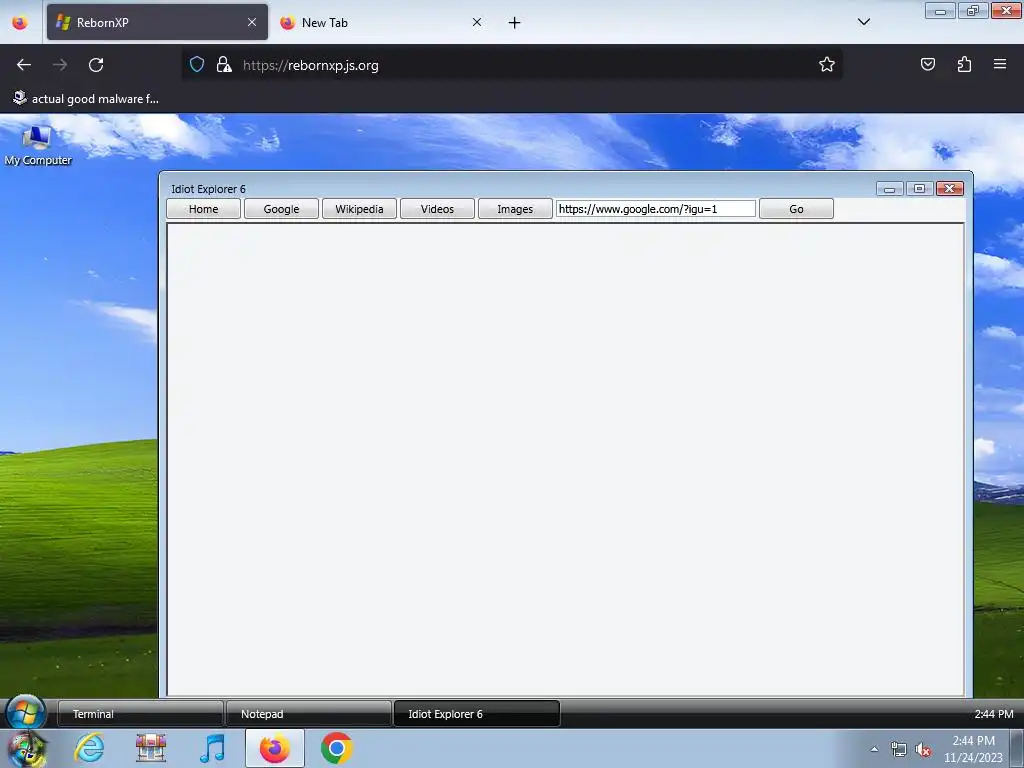Expand the list all tabs chevron
Image resolution: width=1024 pixels, height=768 pixels.
[x=863, y=22]
